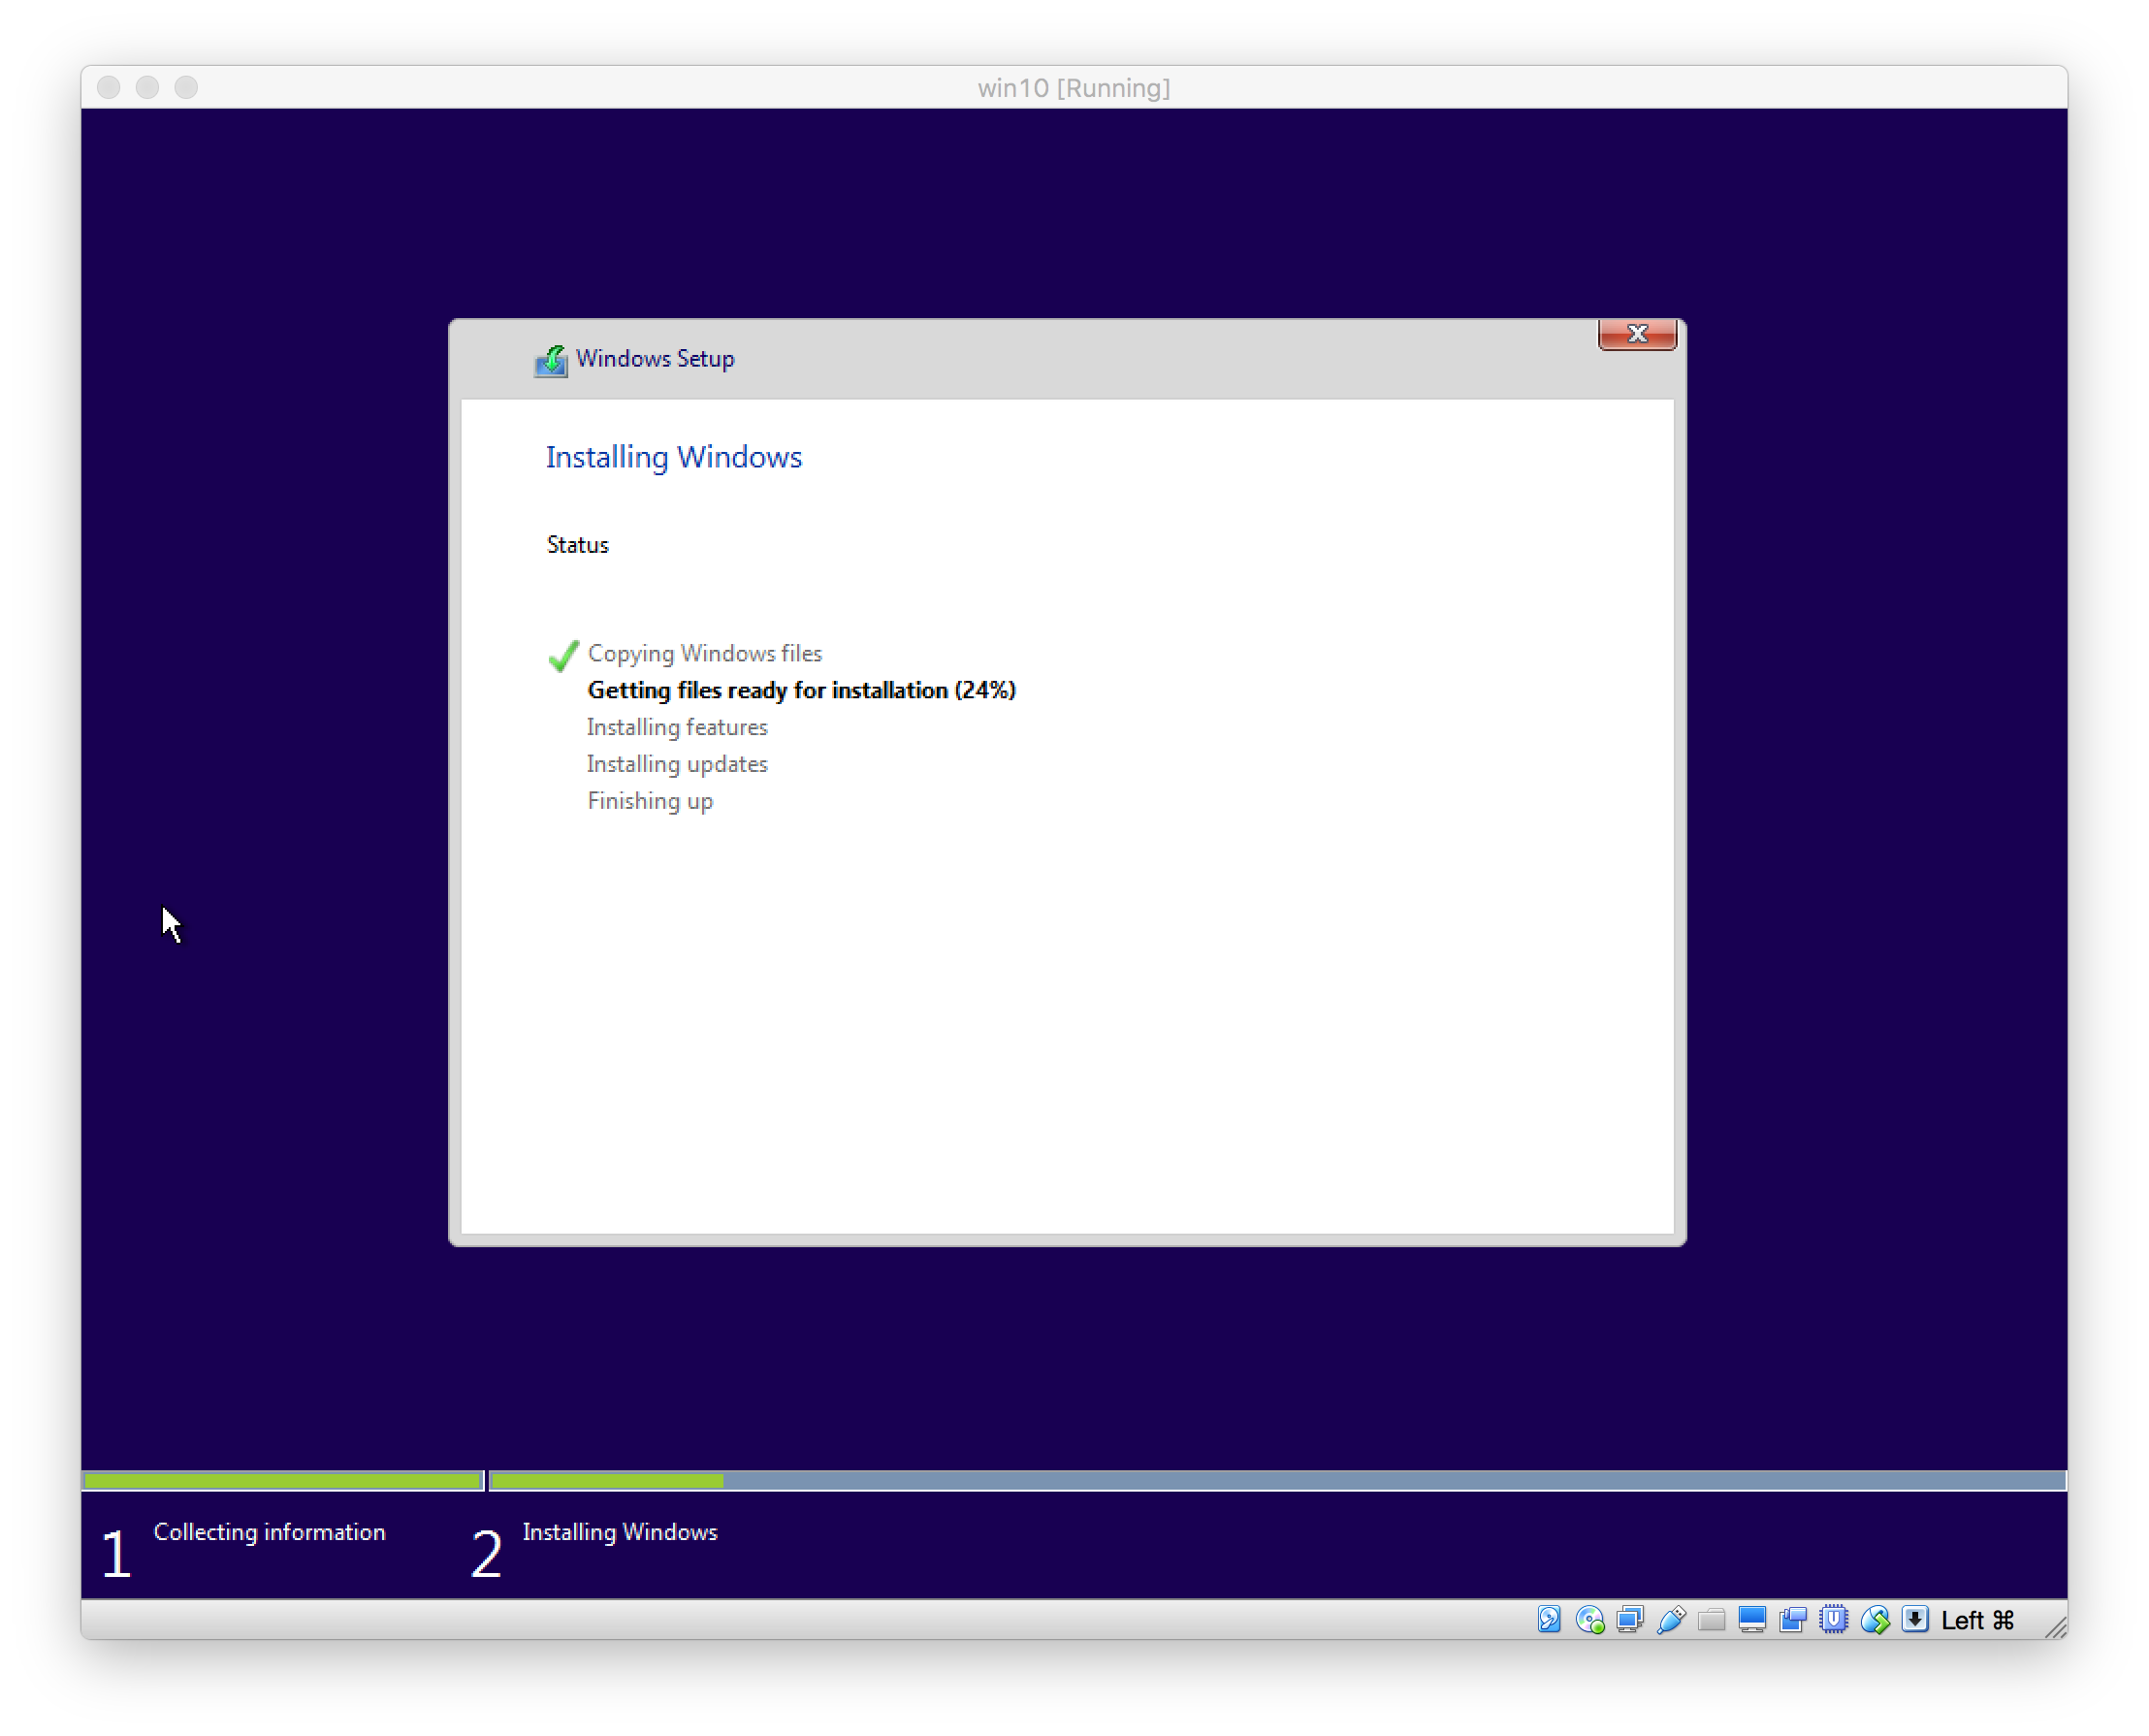Click the red close button of win10 window
This screenshot has width=2149, height=1736.
click(109, 88)
